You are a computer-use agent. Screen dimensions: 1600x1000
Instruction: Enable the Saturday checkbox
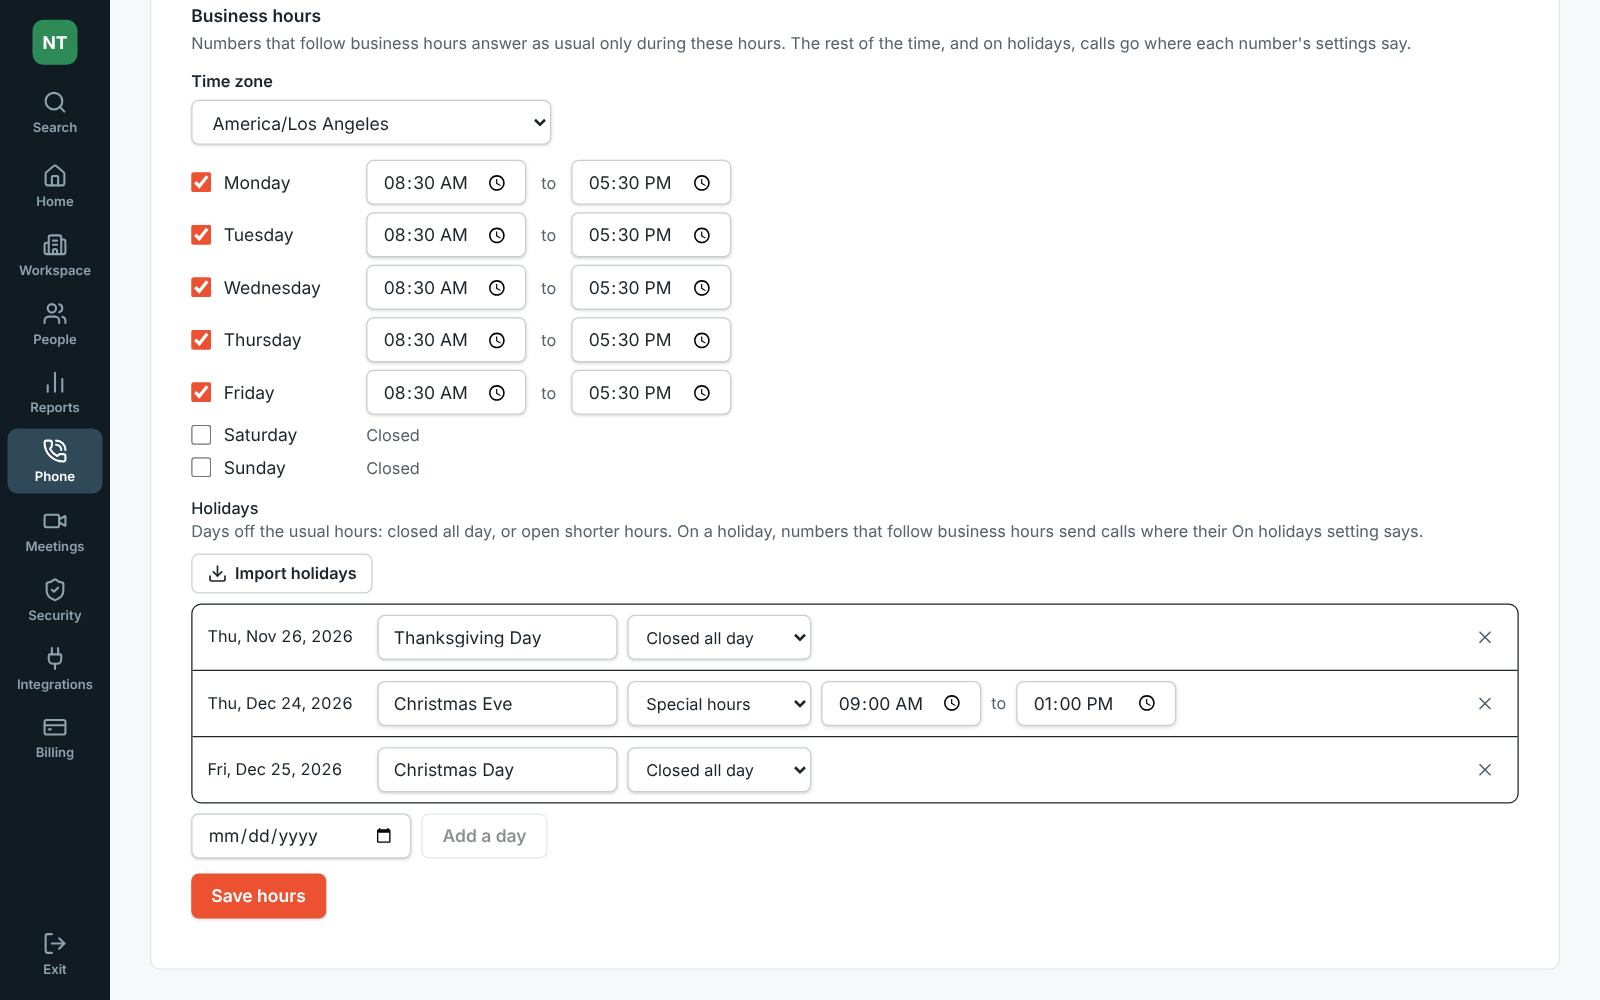click(201, 435)
